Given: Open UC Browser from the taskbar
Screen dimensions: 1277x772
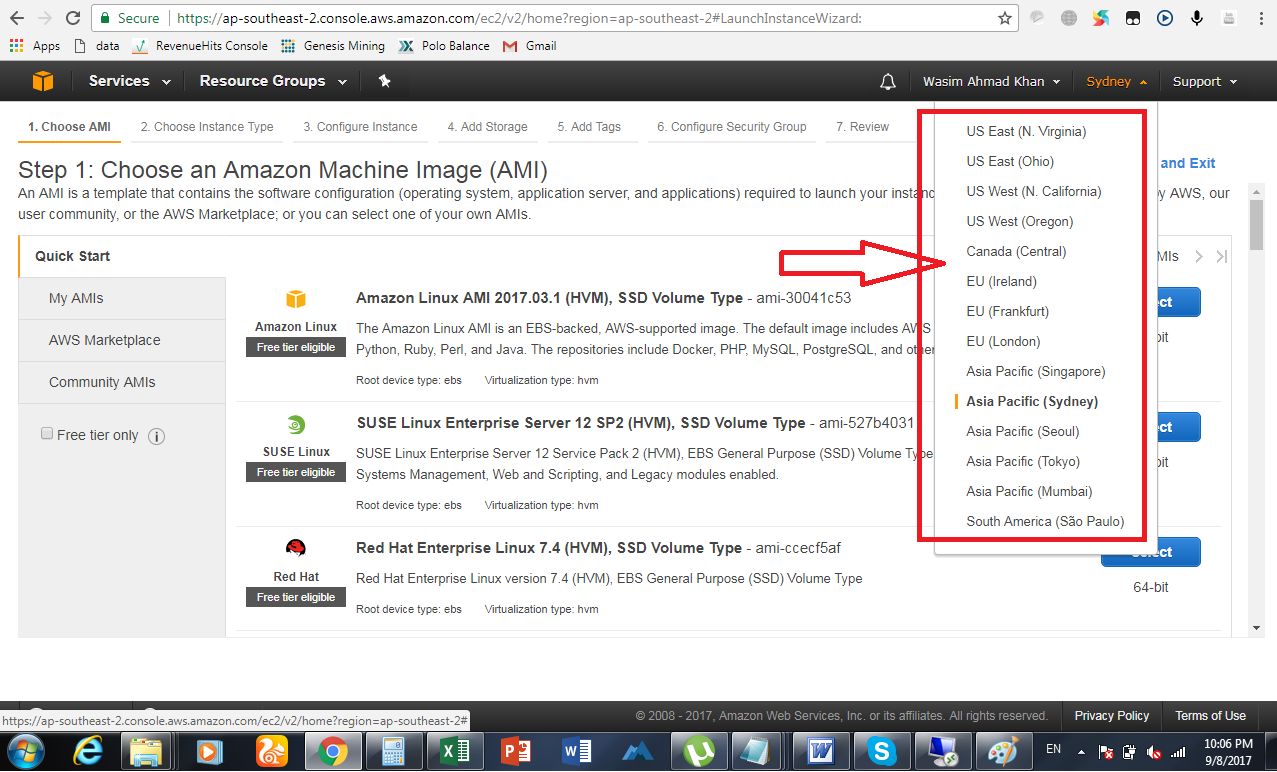Looking at the screenshot, I should click(271, 750).
